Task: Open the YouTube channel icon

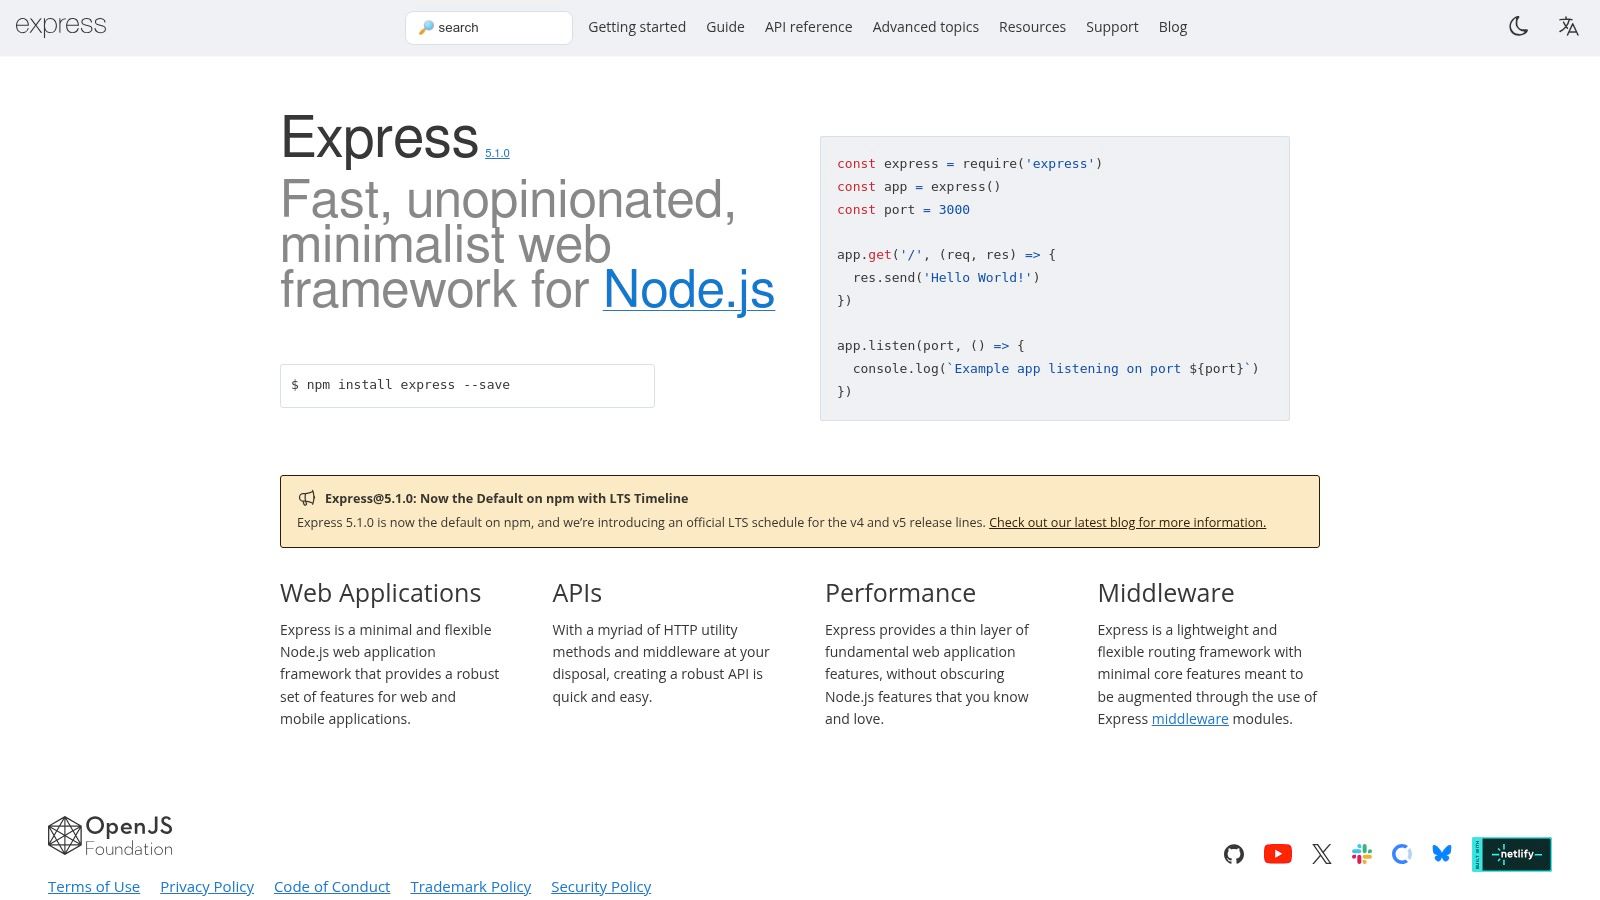Action: pyautogui.click(x=1277, y=854)
